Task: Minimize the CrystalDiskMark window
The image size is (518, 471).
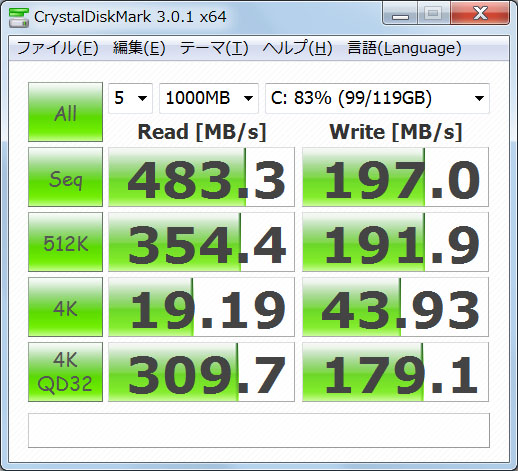Action: 400,14
